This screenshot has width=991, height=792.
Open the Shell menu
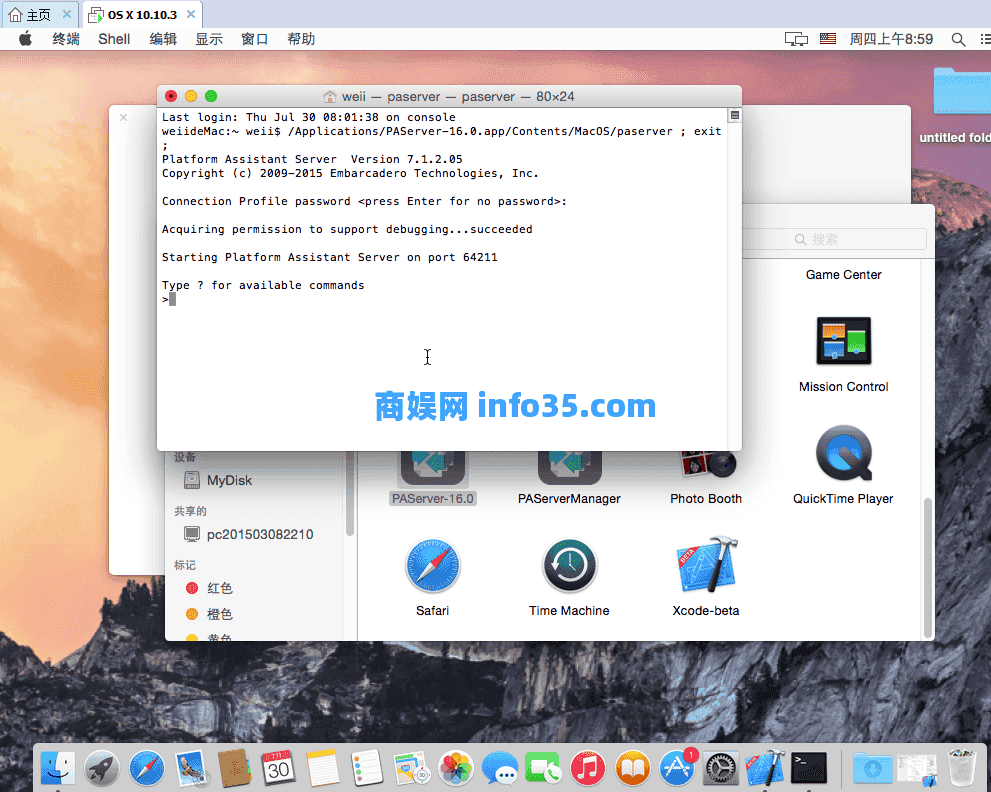pos(114,39)
